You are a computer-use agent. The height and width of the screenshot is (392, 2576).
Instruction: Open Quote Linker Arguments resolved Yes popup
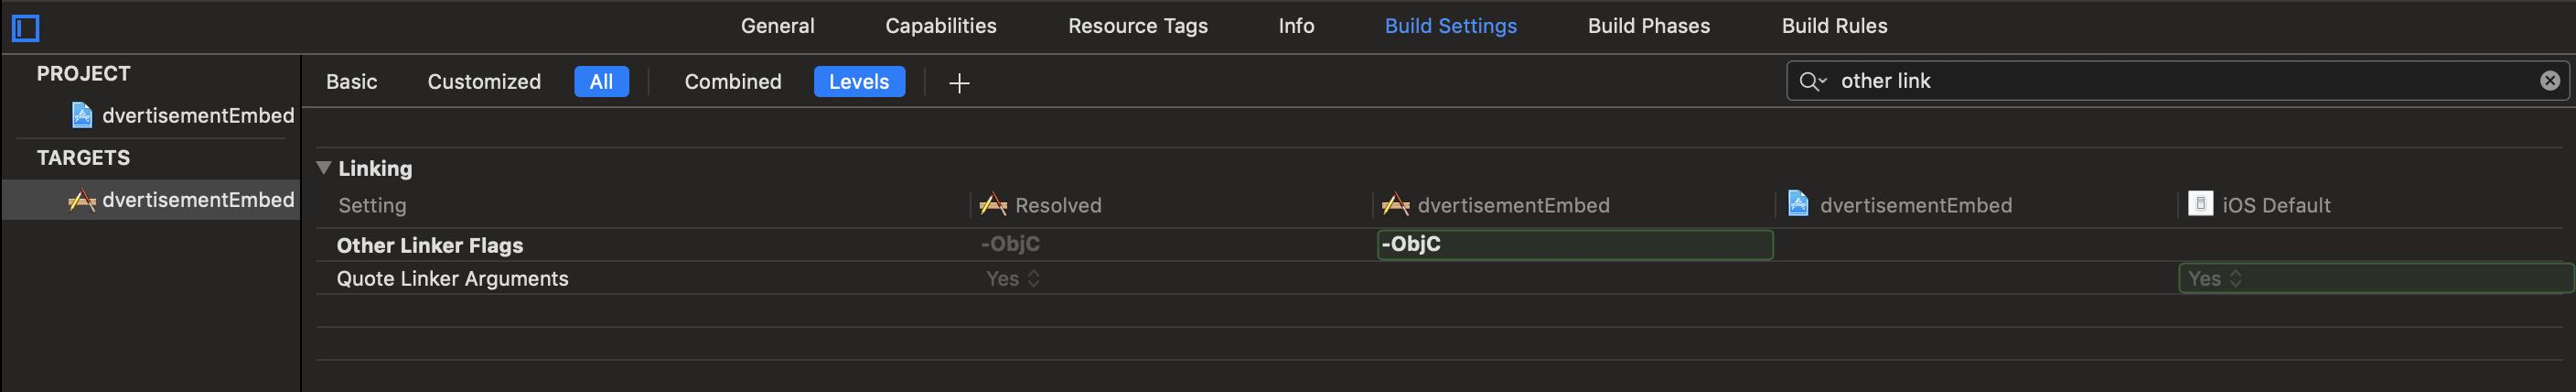coord(1013,279)
